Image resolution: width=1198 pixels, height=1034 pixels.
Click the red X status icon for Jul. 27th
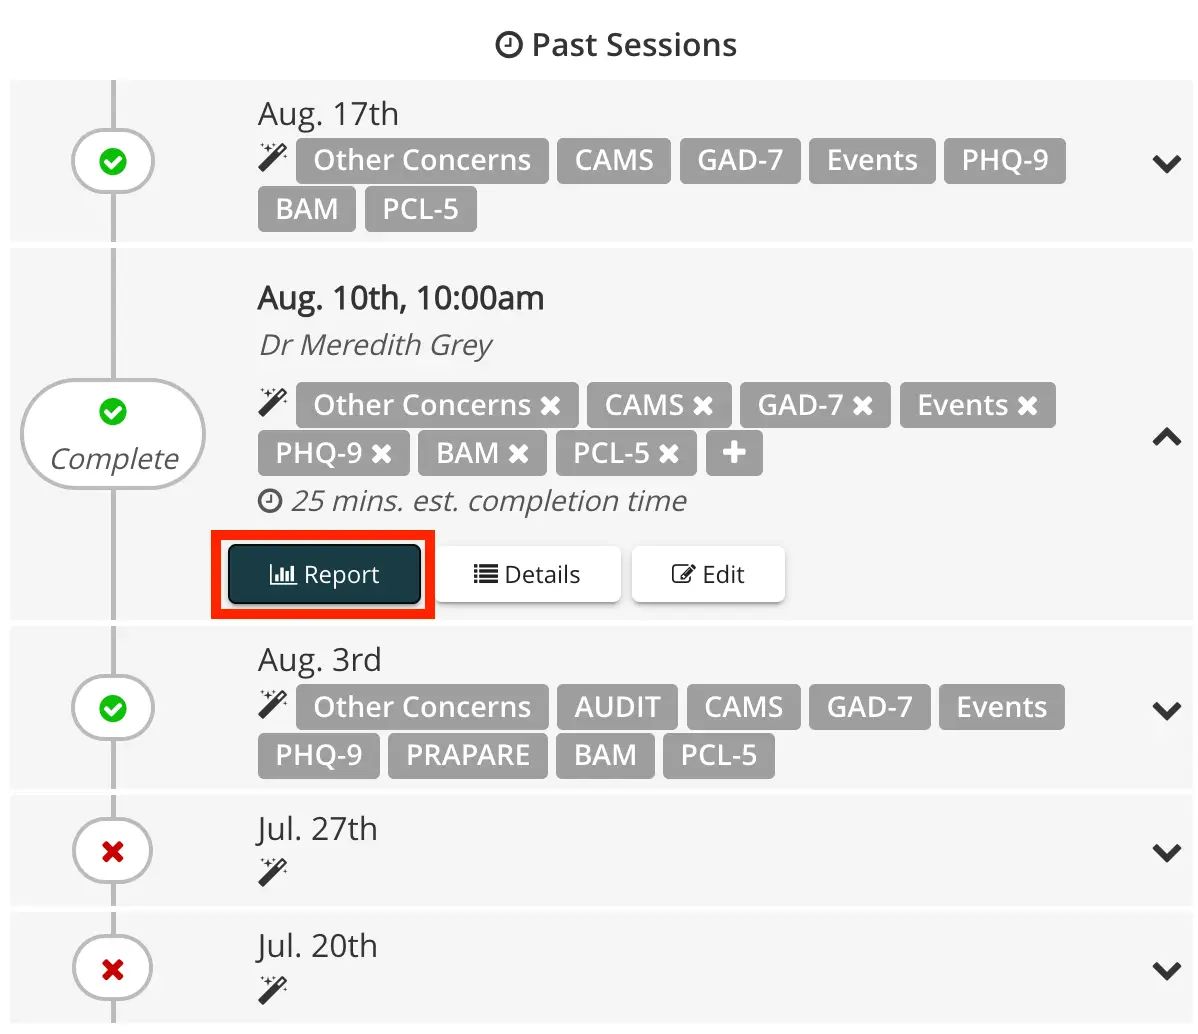113,851
